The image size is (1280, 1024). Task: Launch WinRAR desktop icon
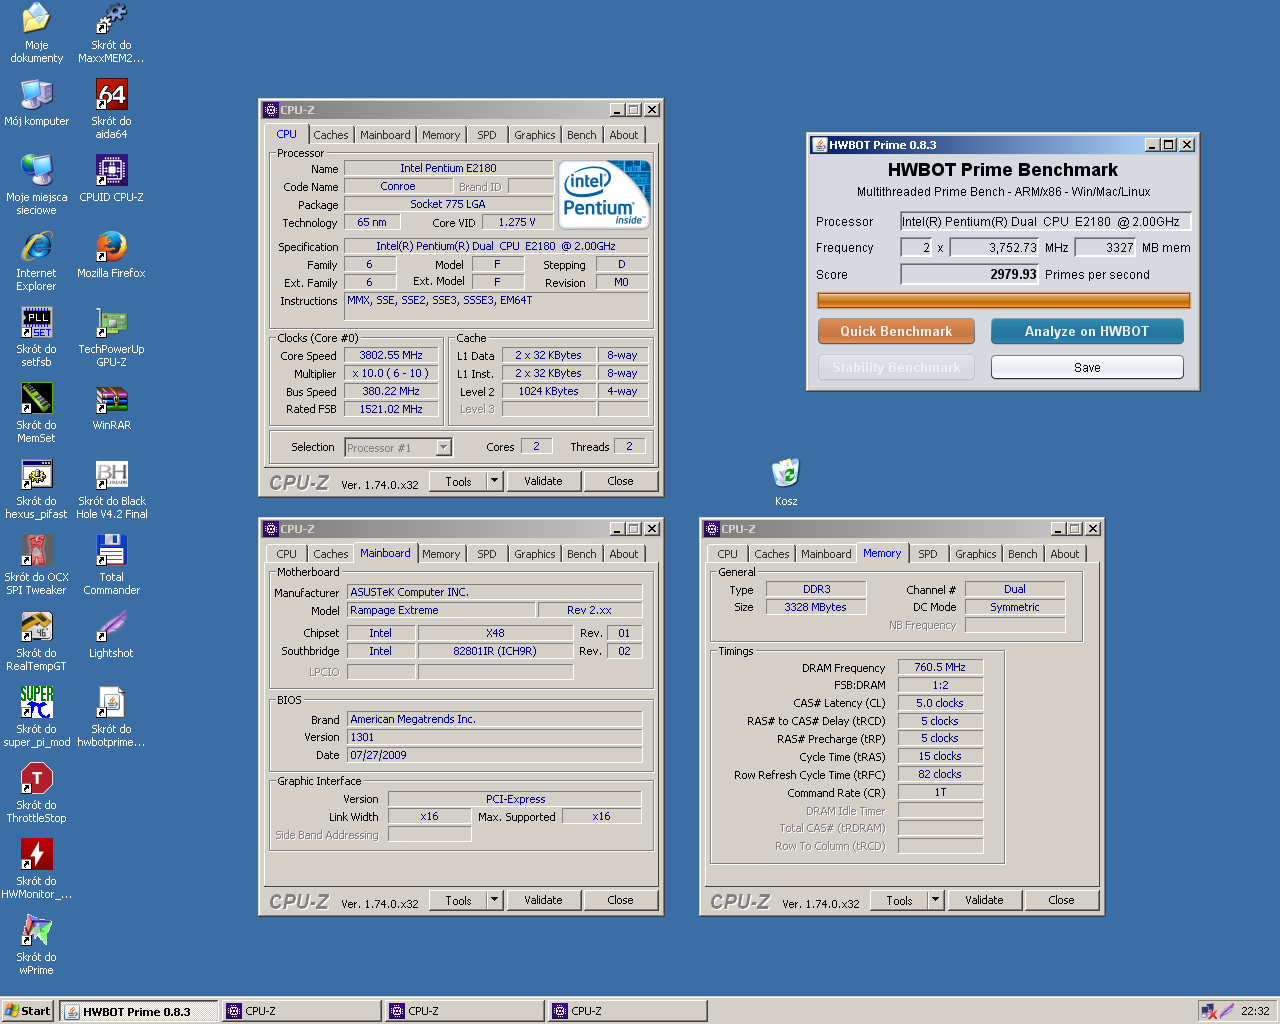(x=111, y=398)
